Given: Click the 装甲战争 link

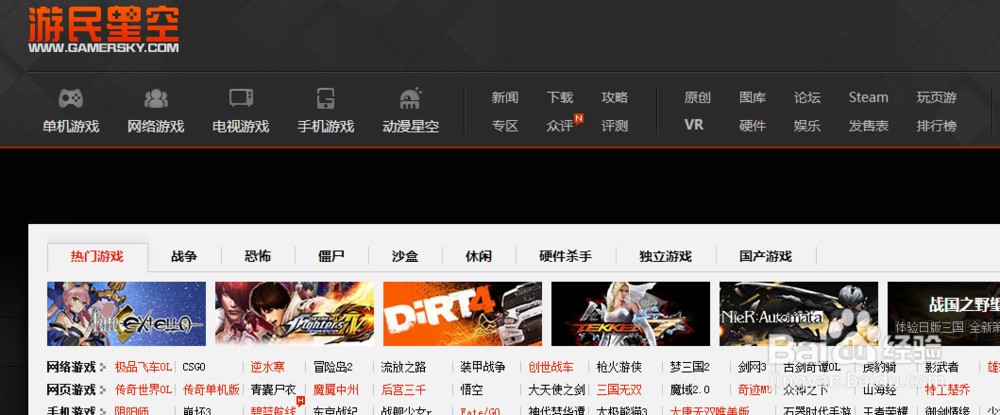Looking at the screenshot, I should click(483, 367).
